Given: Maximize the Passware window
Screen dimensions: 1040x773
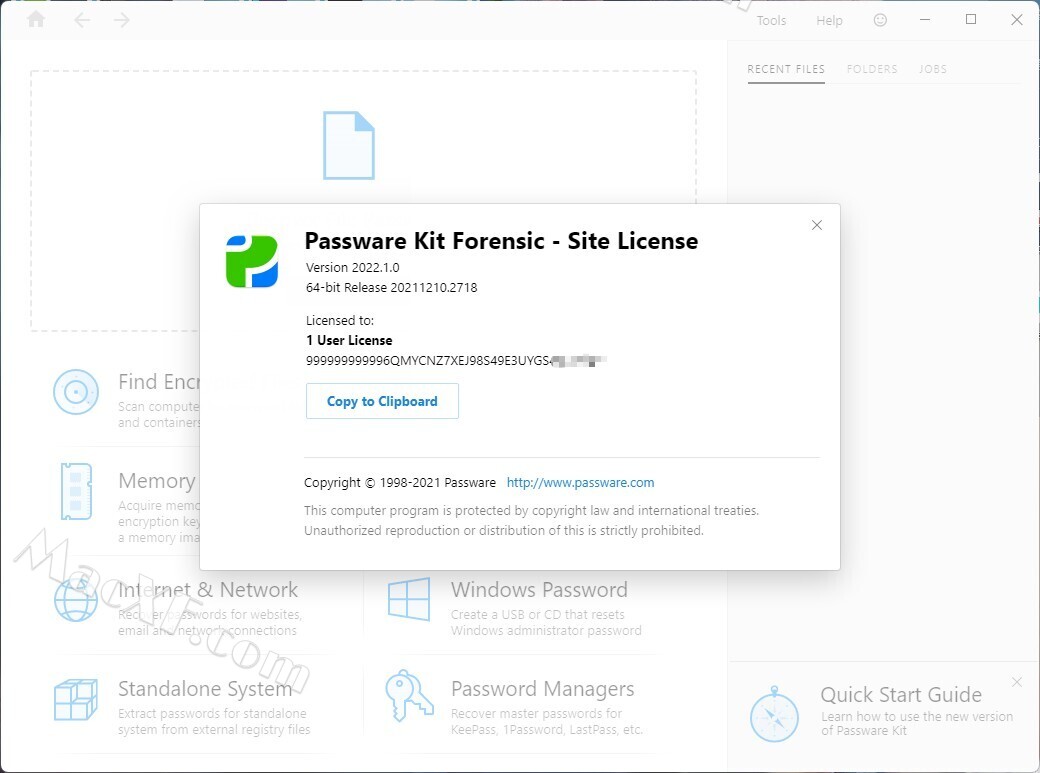Looking at the screenshot, I should [971, 20].
